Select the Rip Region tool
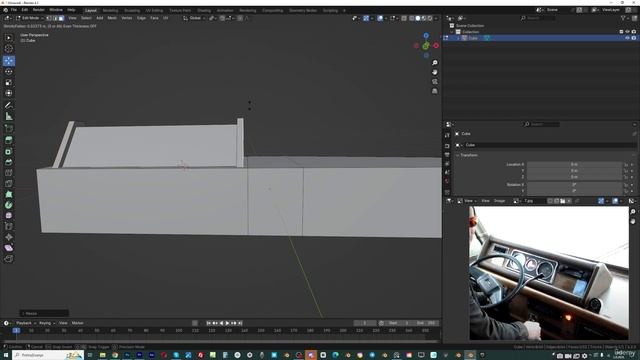The width and height of the screenshot is (640, 360). coord(9,259)
